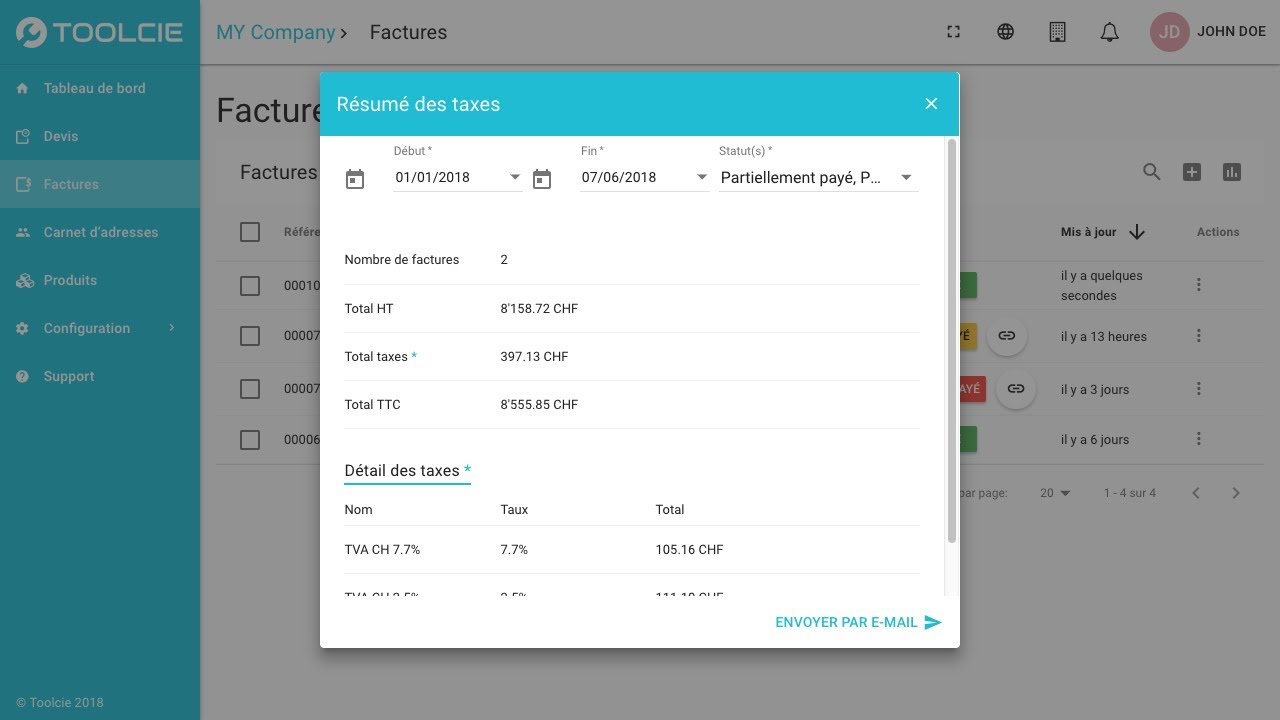
Task: Click Envoyer par e-mail button
Action: 858,622
